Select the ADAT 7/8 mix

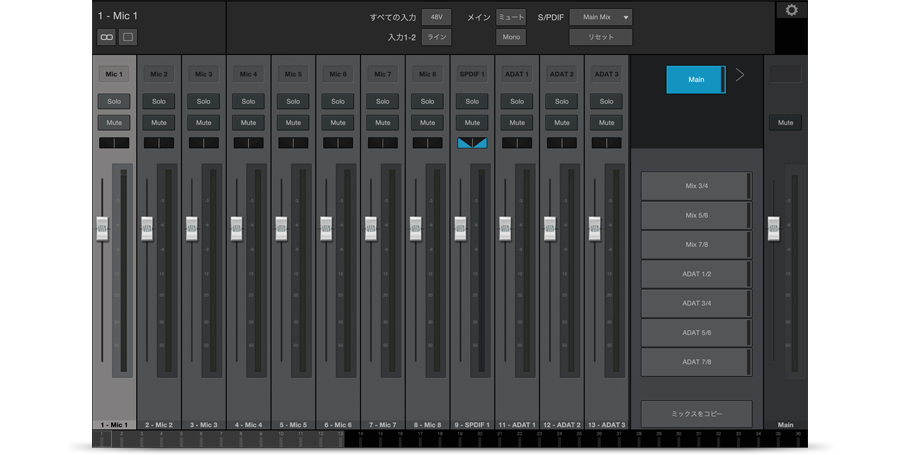click(696, 362)
